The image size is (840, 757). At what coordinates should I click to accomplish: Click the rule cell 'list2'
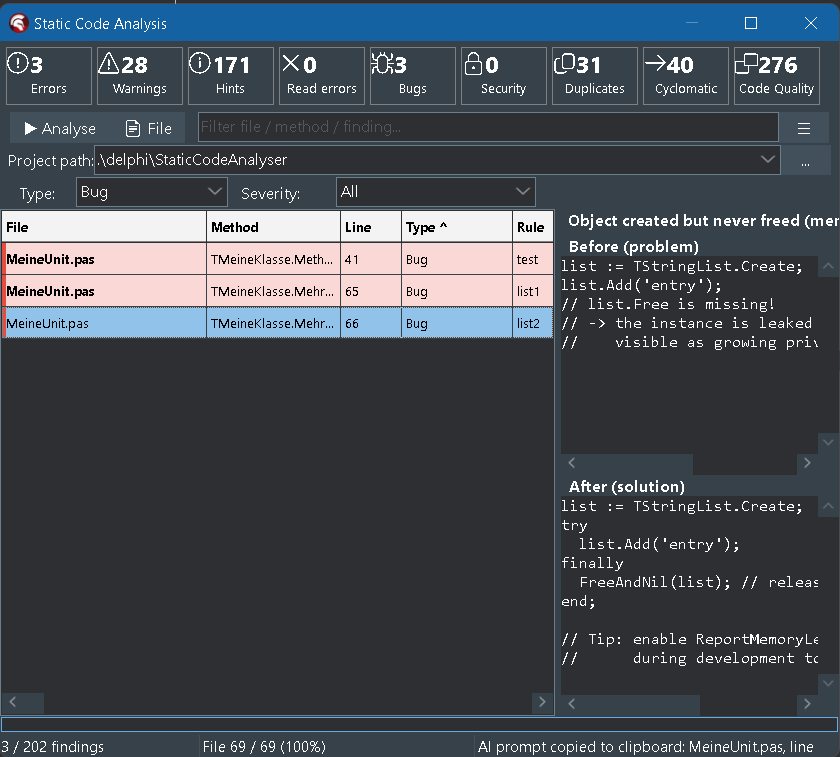coord(533,323)
